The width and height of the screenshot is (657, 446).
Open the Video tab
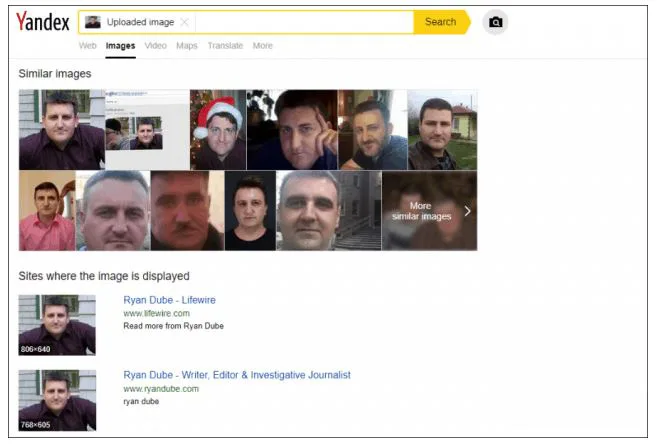(x=155, y=46)
